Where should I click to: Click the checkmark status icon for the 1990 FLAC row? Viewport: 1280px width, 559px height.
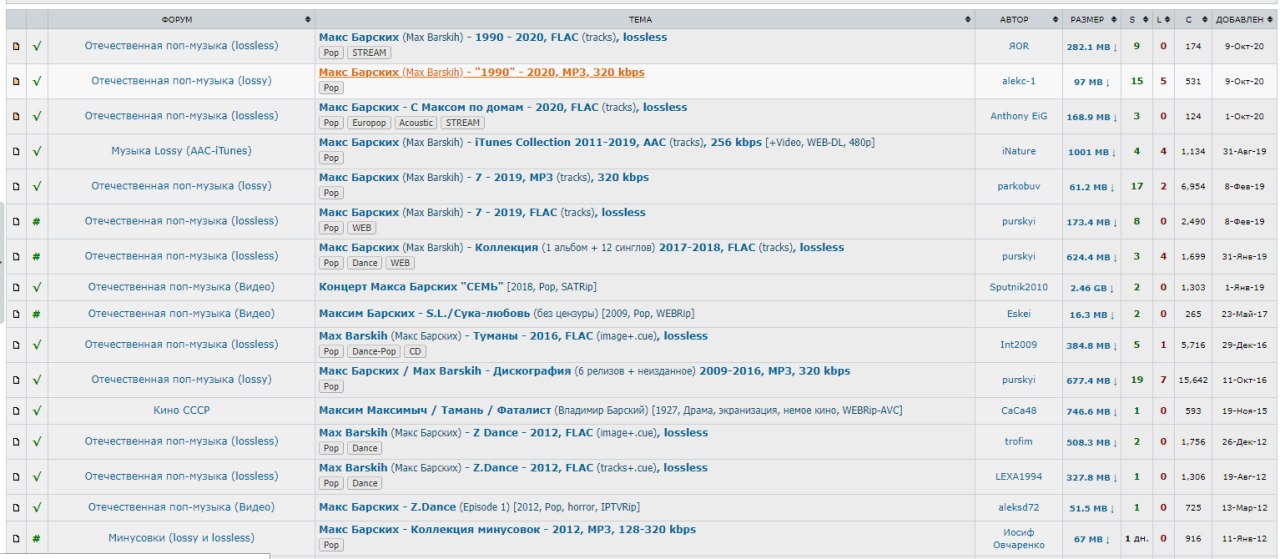(36, 46)
